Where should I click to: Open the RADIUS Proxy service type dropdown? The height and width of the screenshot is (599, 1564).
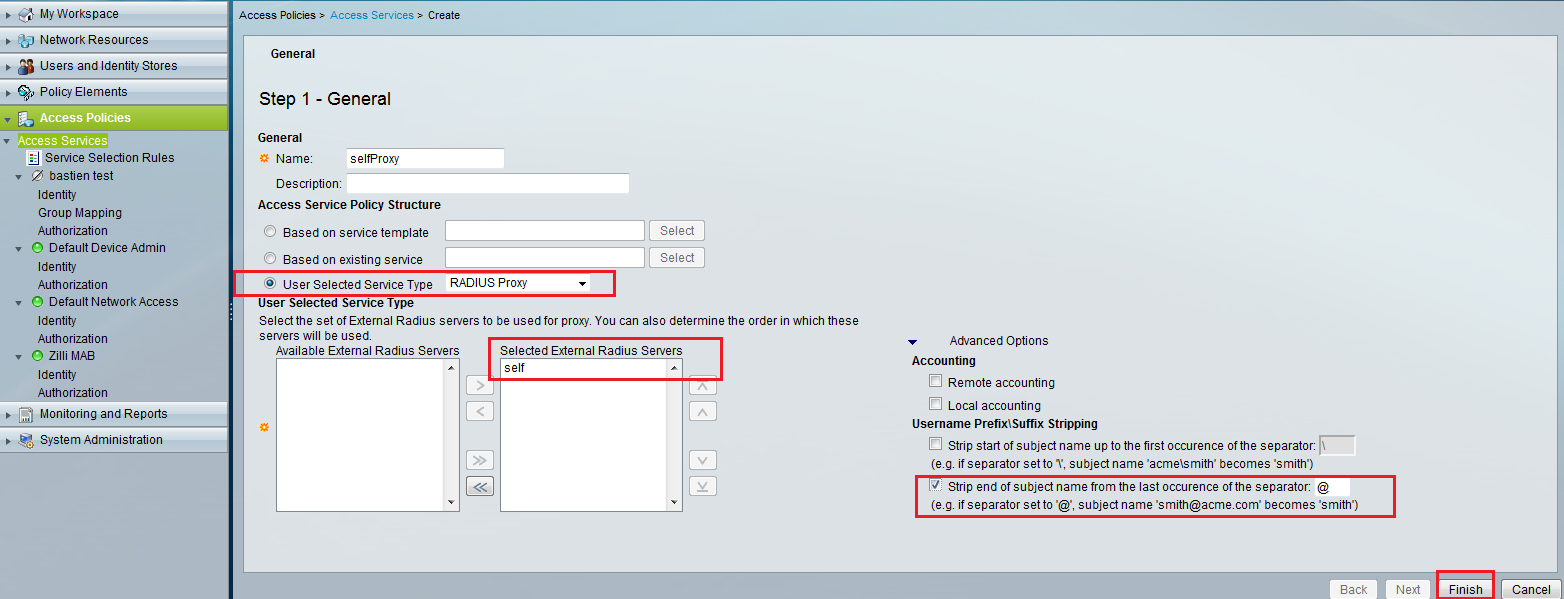pyautogui.click(x=518, y=283)
